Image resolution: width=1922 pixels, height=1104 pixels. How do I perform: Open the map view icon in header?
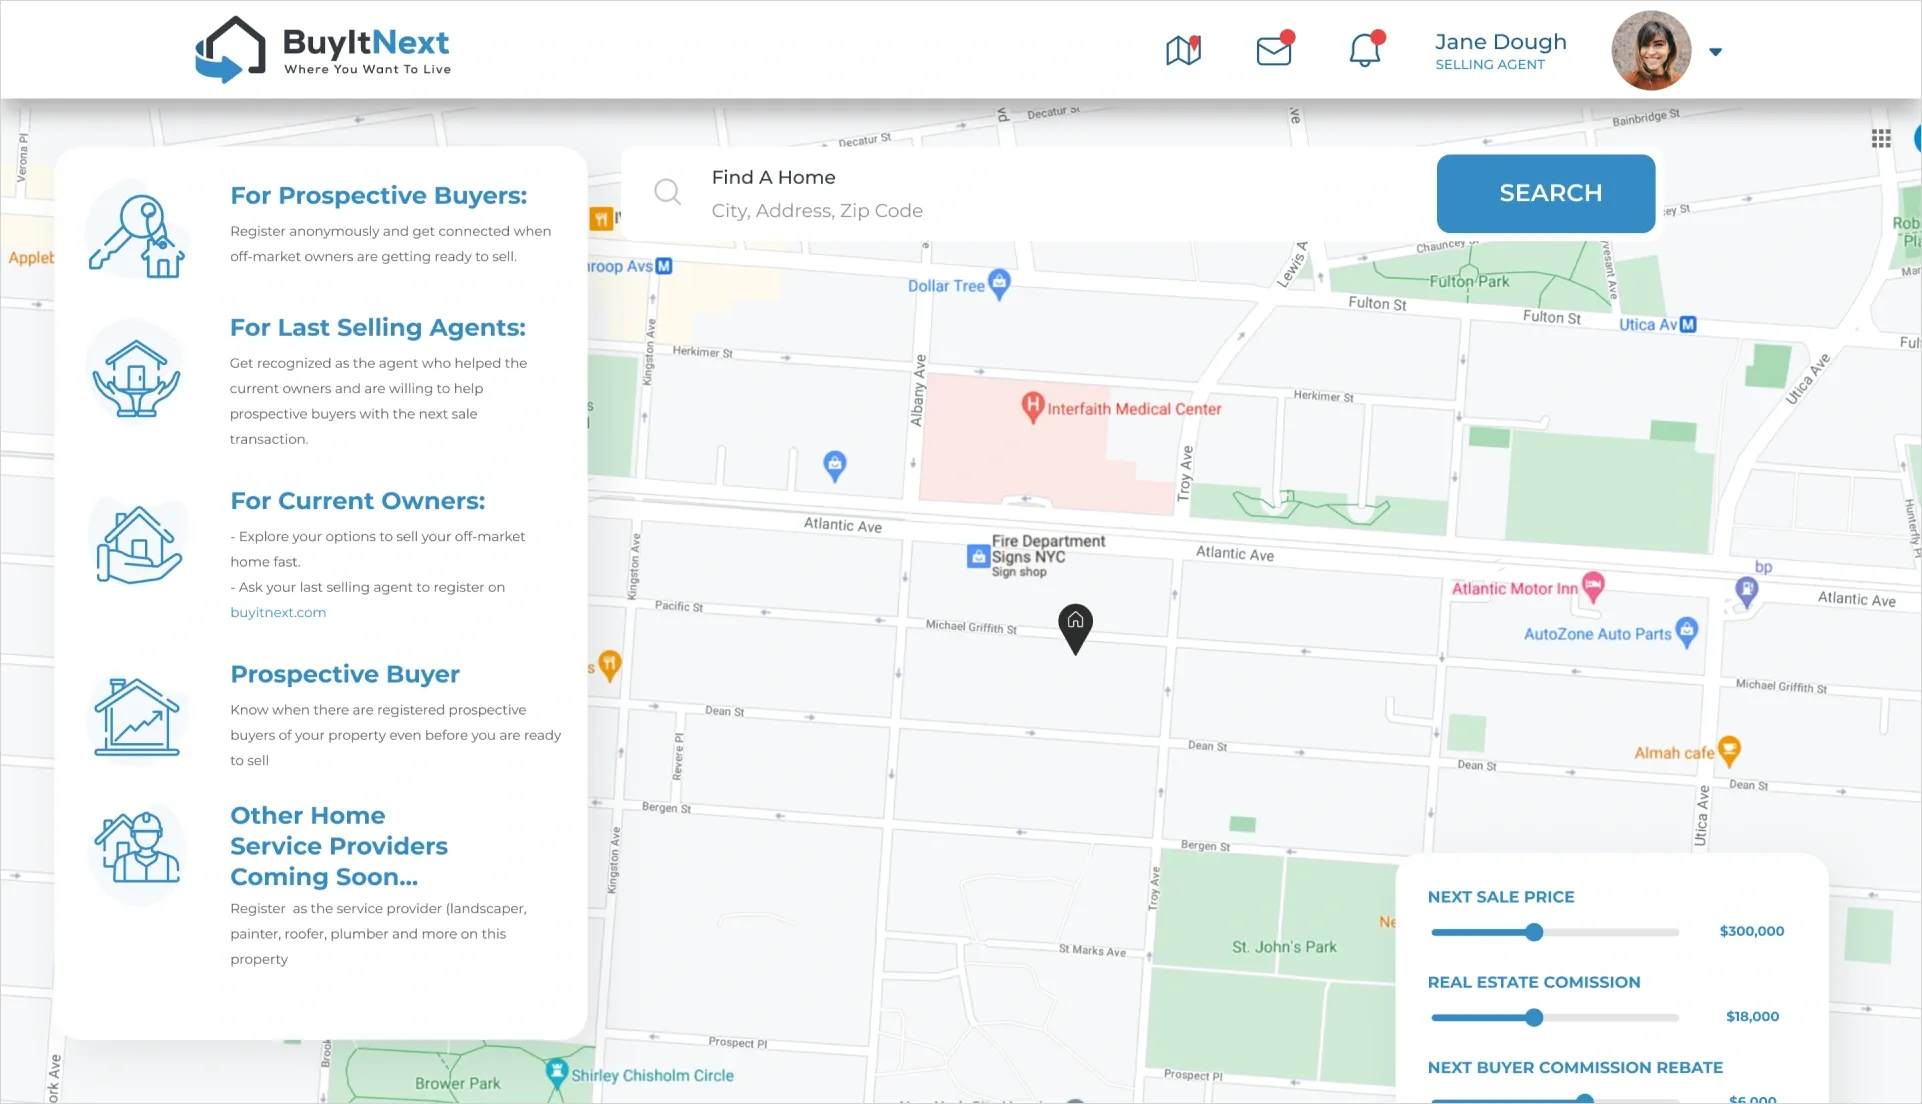pos(1183,50)
